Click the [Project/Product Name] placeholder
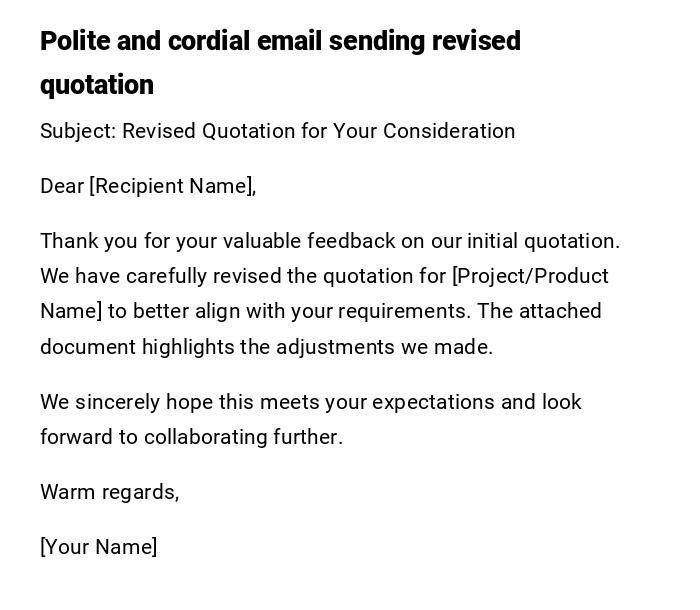The image size is (700, 610). [530, 276]
